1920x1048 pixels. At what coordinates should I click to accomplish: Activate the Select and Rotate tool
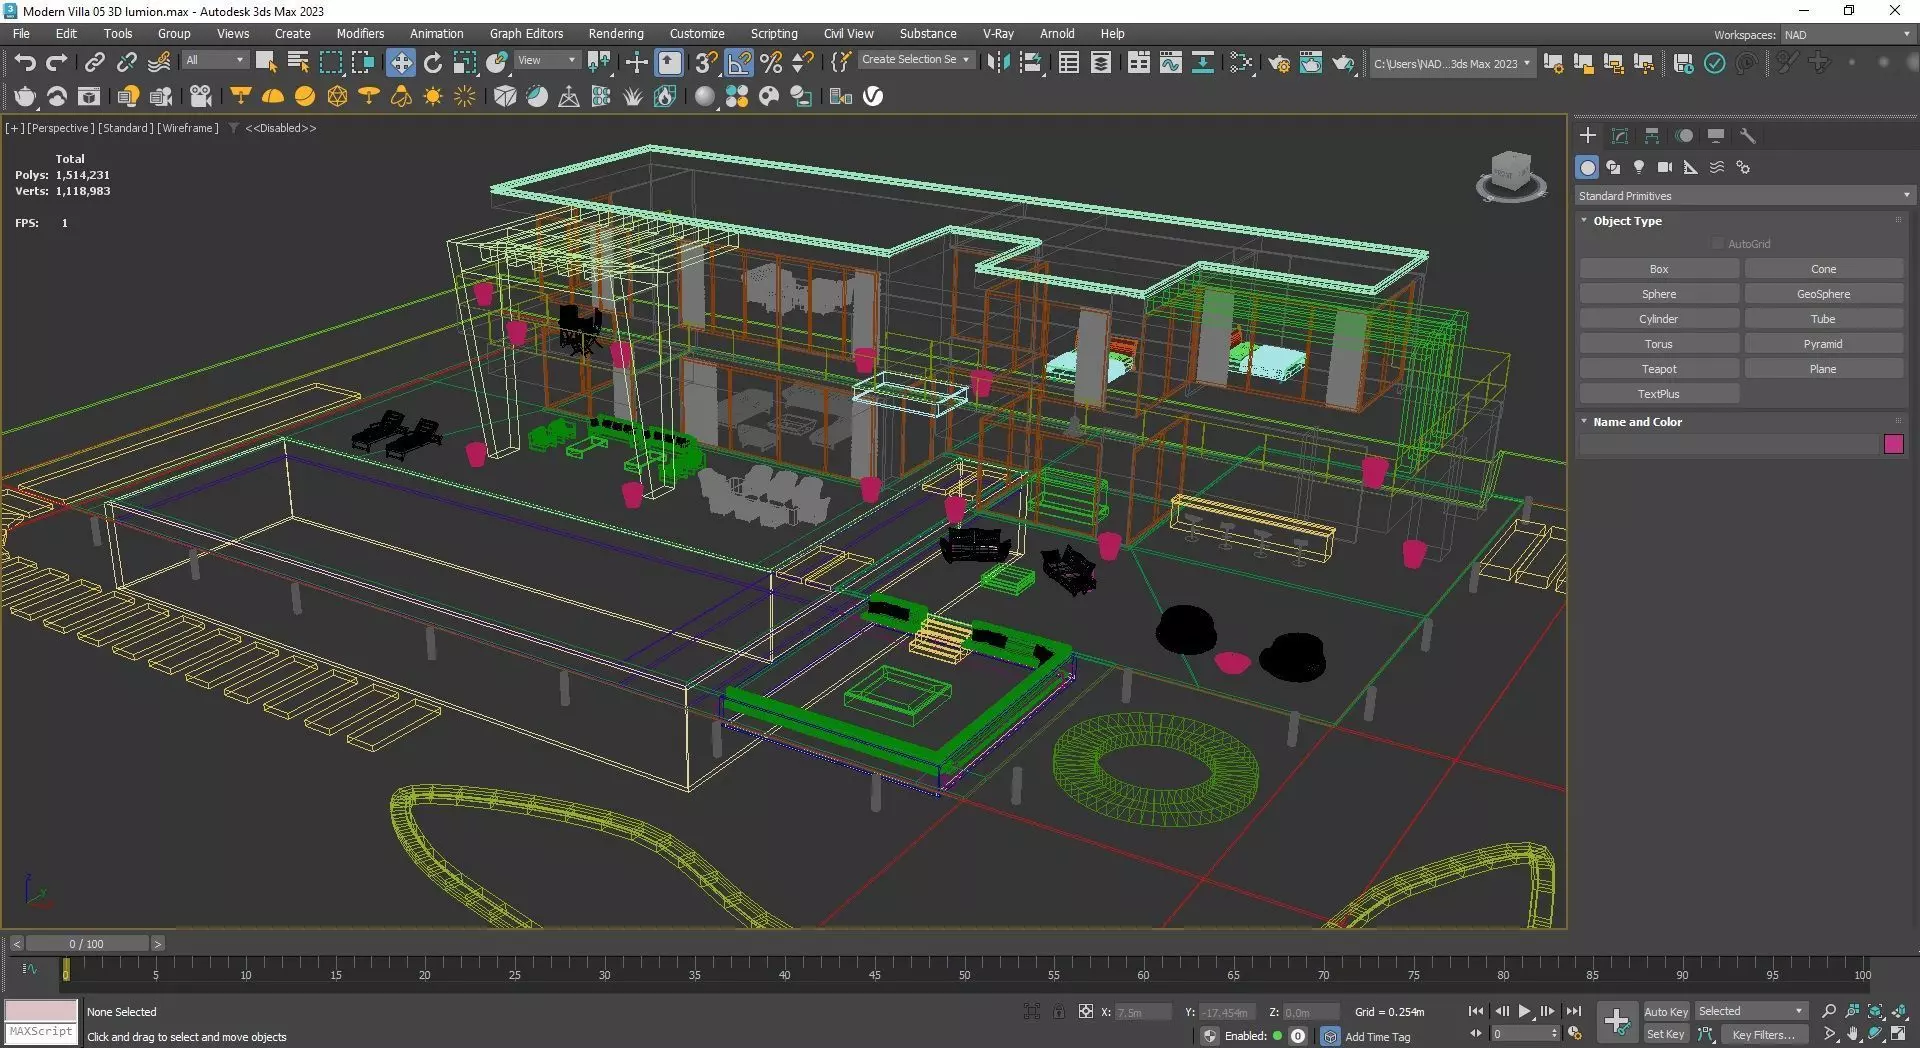(433, 63)
